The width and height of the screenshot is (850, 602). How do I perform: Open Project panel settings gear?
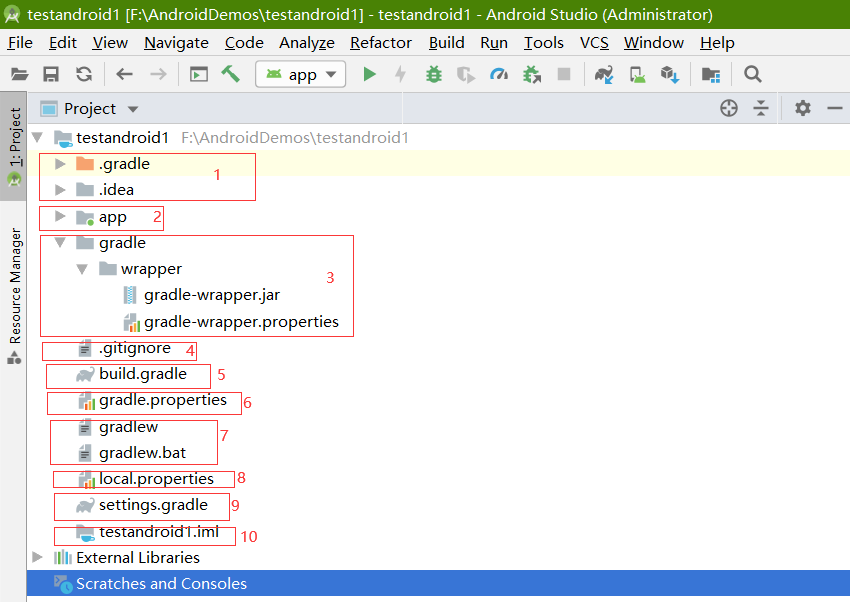tap(803, 108)
